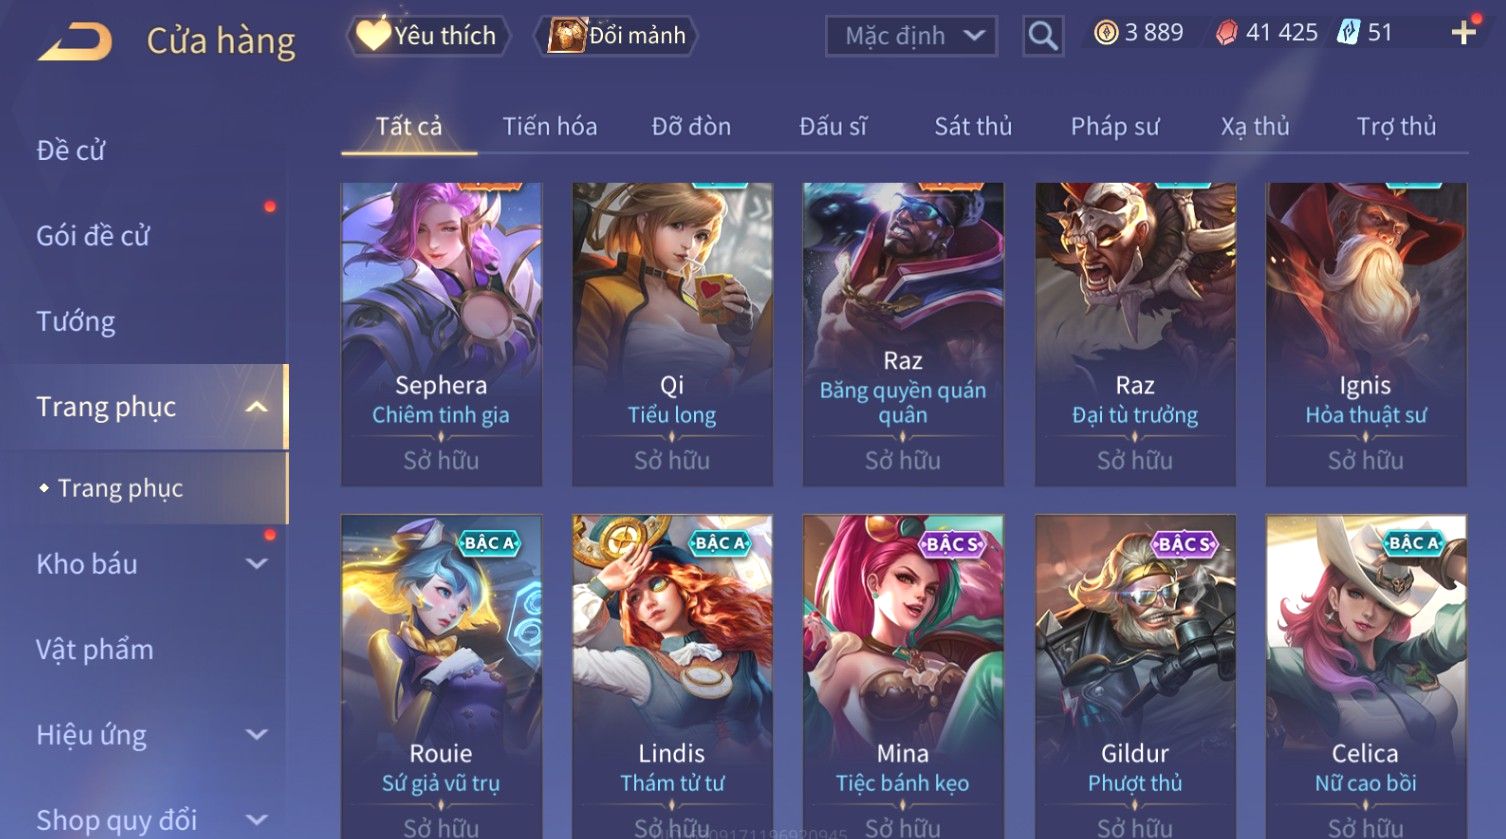Select Ignis Hỏa thuật sư skin card

point(1366,335)
